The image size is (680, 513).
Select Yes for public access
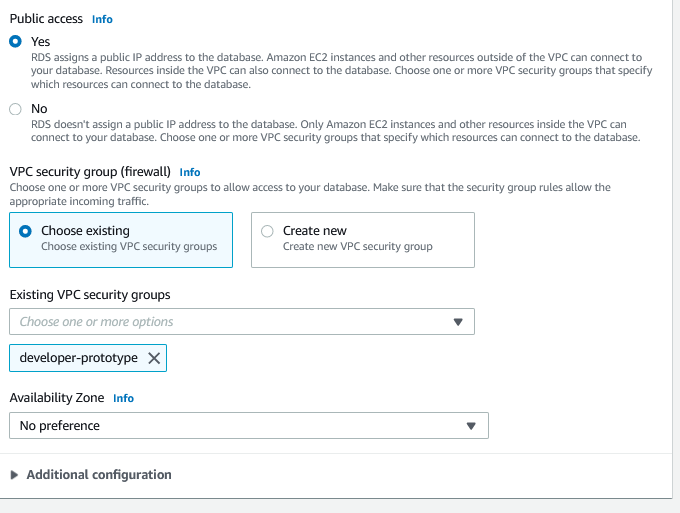[15, 42]
